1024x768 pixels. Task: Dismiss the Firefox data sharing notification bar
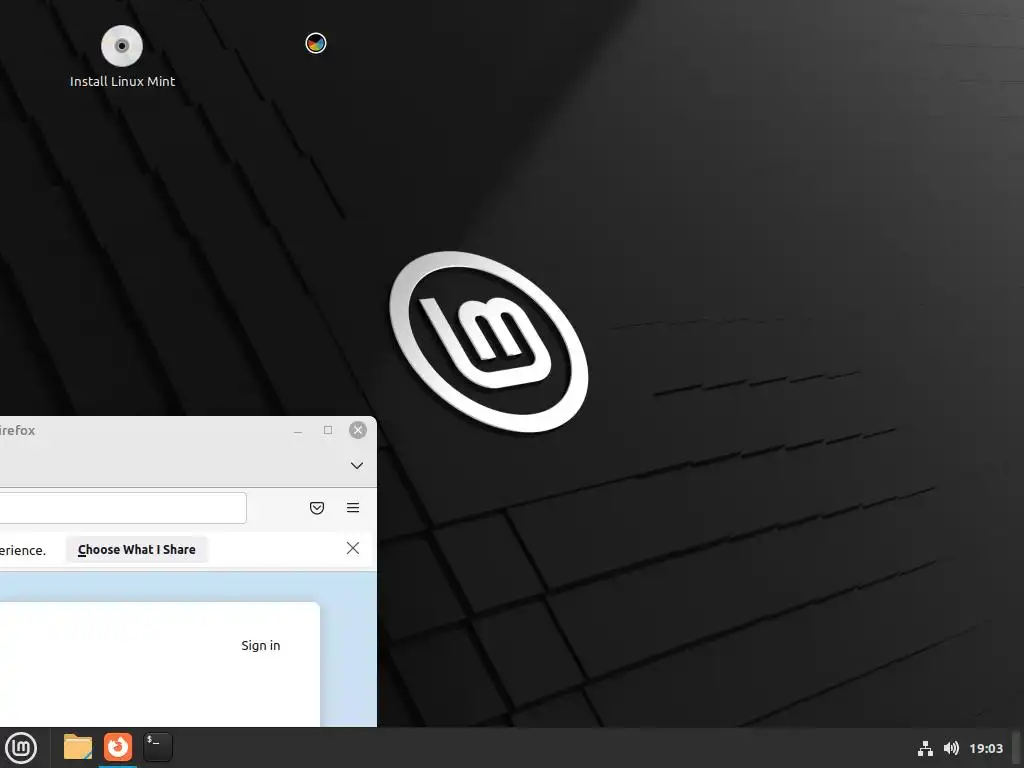(x=353, y=548)
